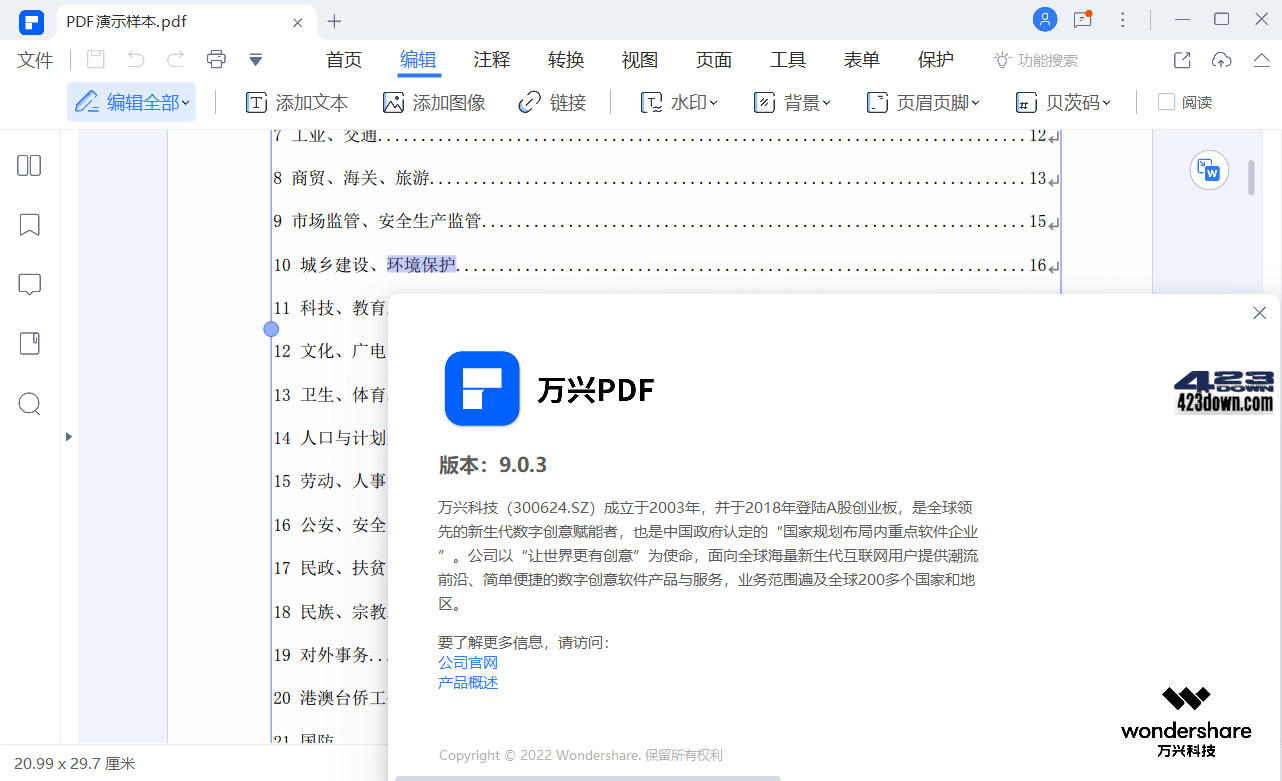Open the search panel
This screenshot has width=1282, height=781.
click(x=29, y=404)
